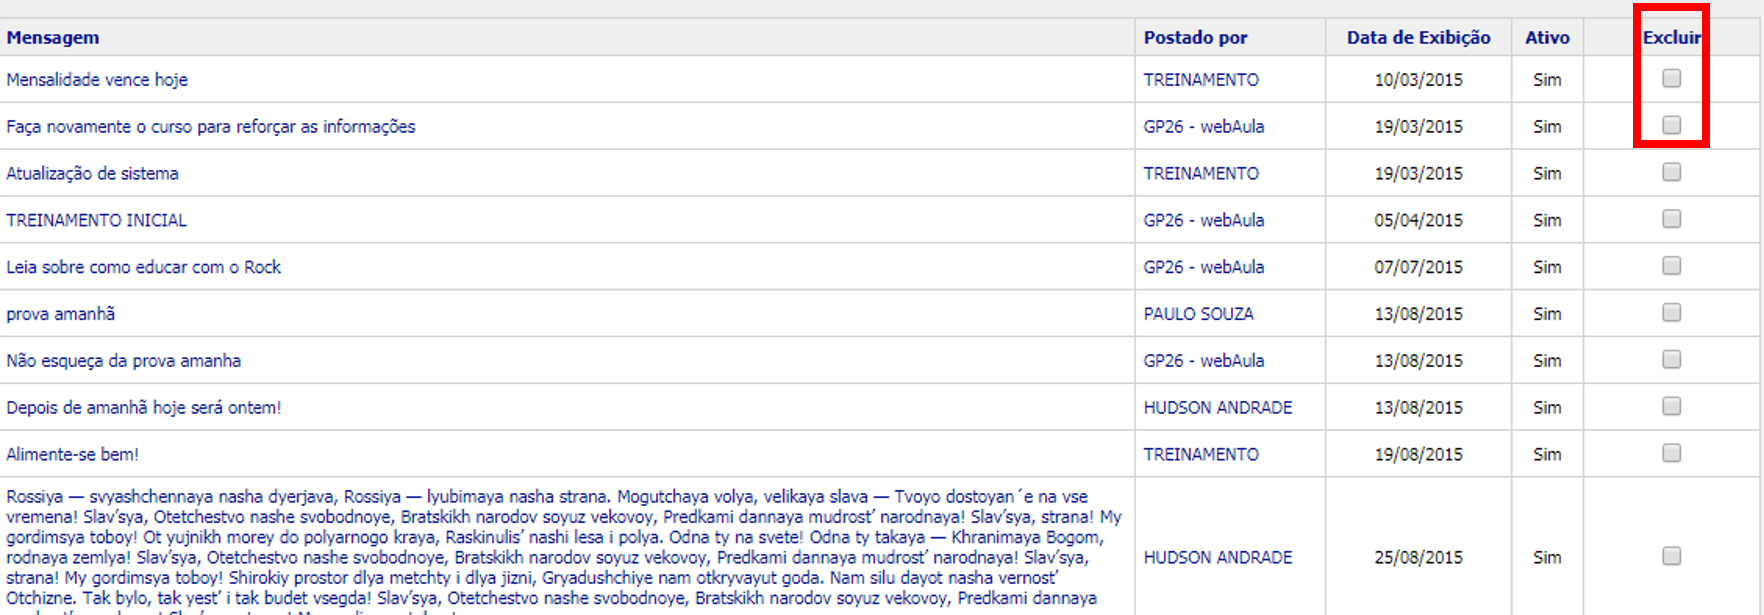Sort by the "Mensagem" column header

point(53,38)
